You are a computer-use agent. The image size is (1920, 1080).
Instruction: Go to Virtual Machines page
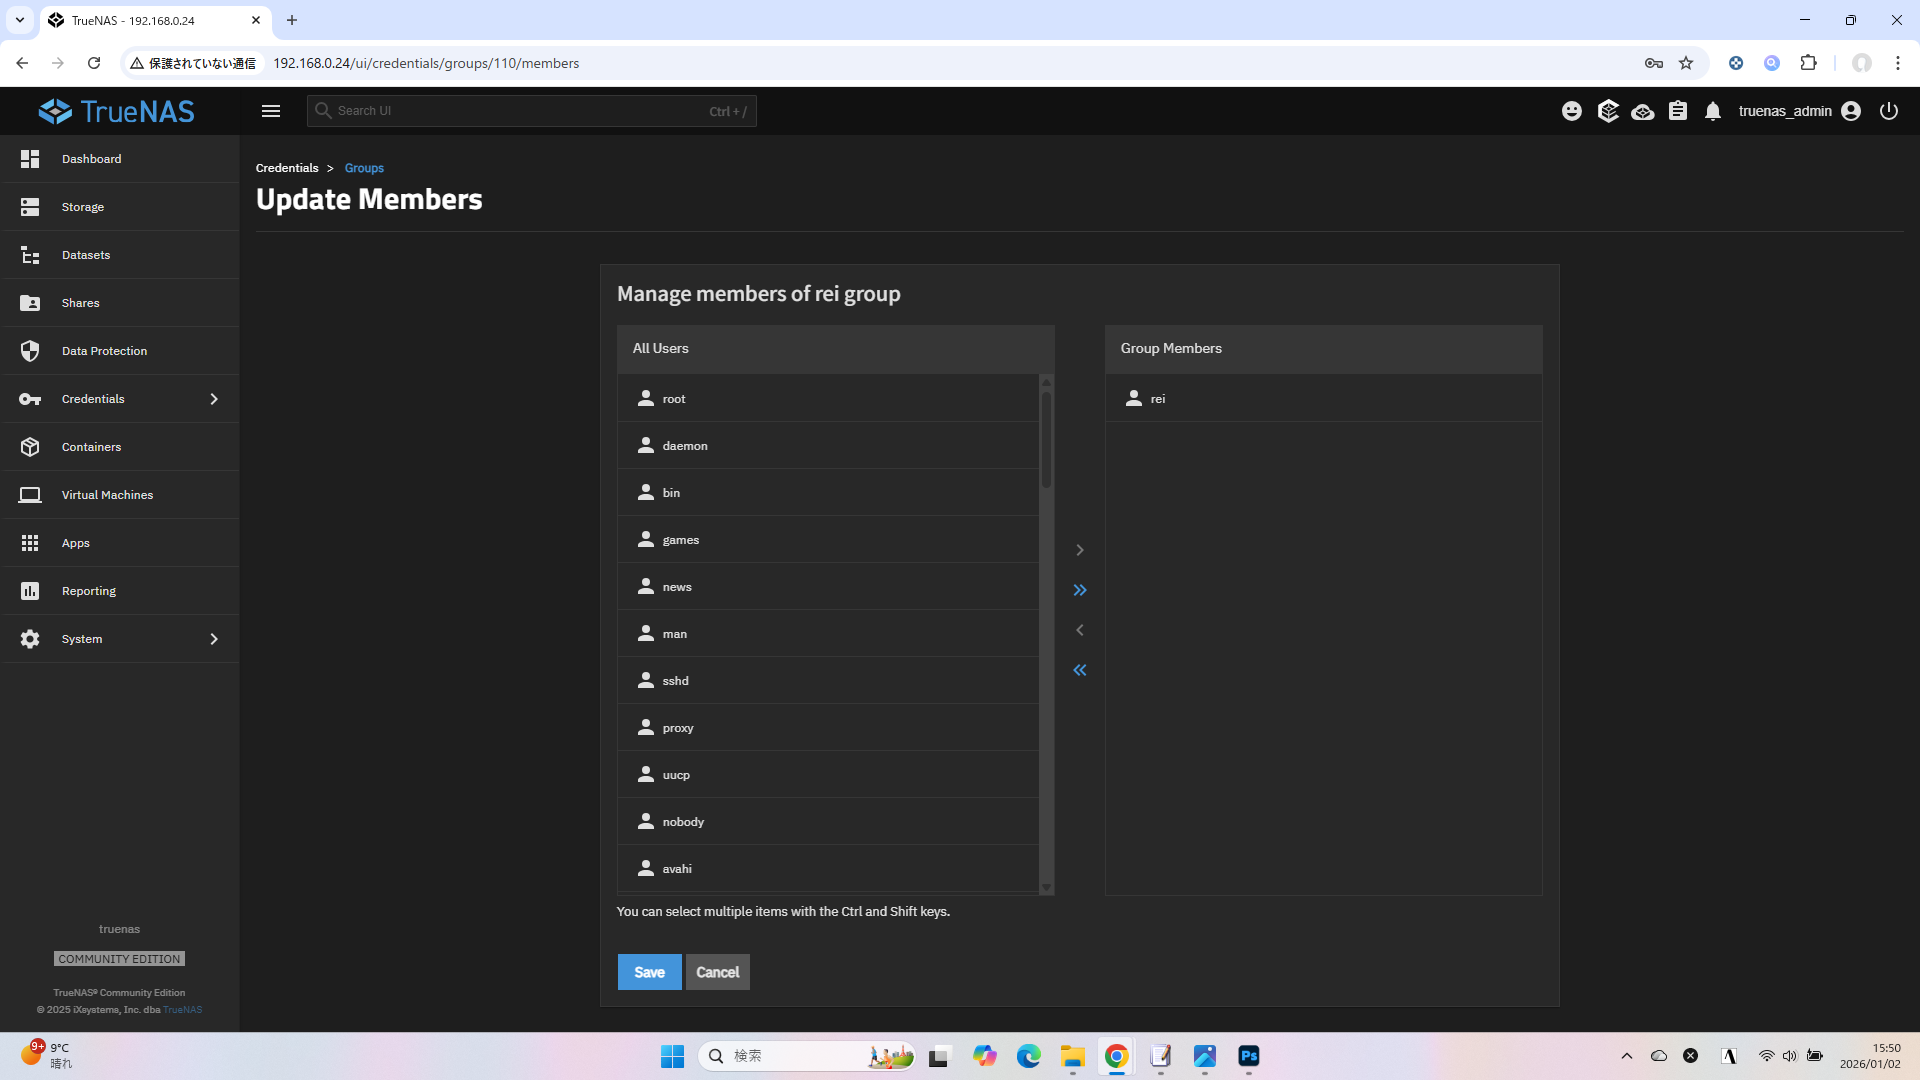[107, 495]
